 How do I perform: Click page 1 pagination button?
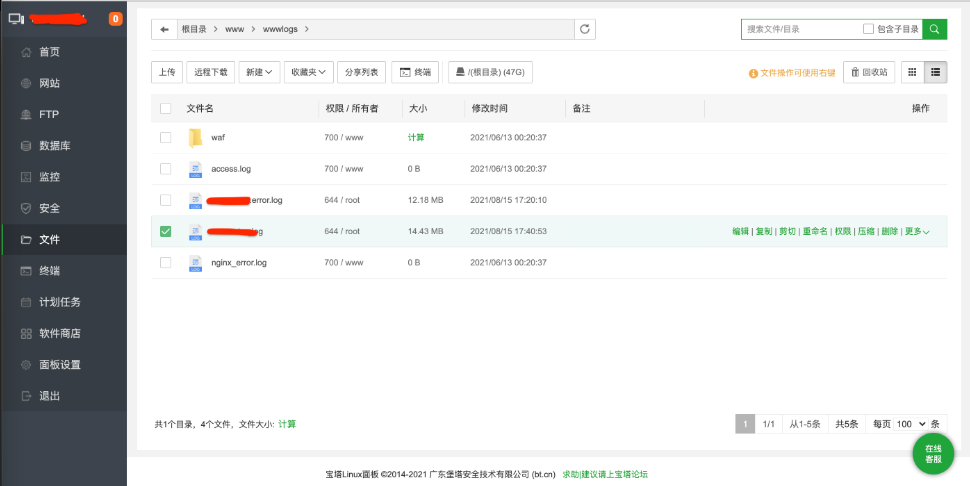click(745, 424)
